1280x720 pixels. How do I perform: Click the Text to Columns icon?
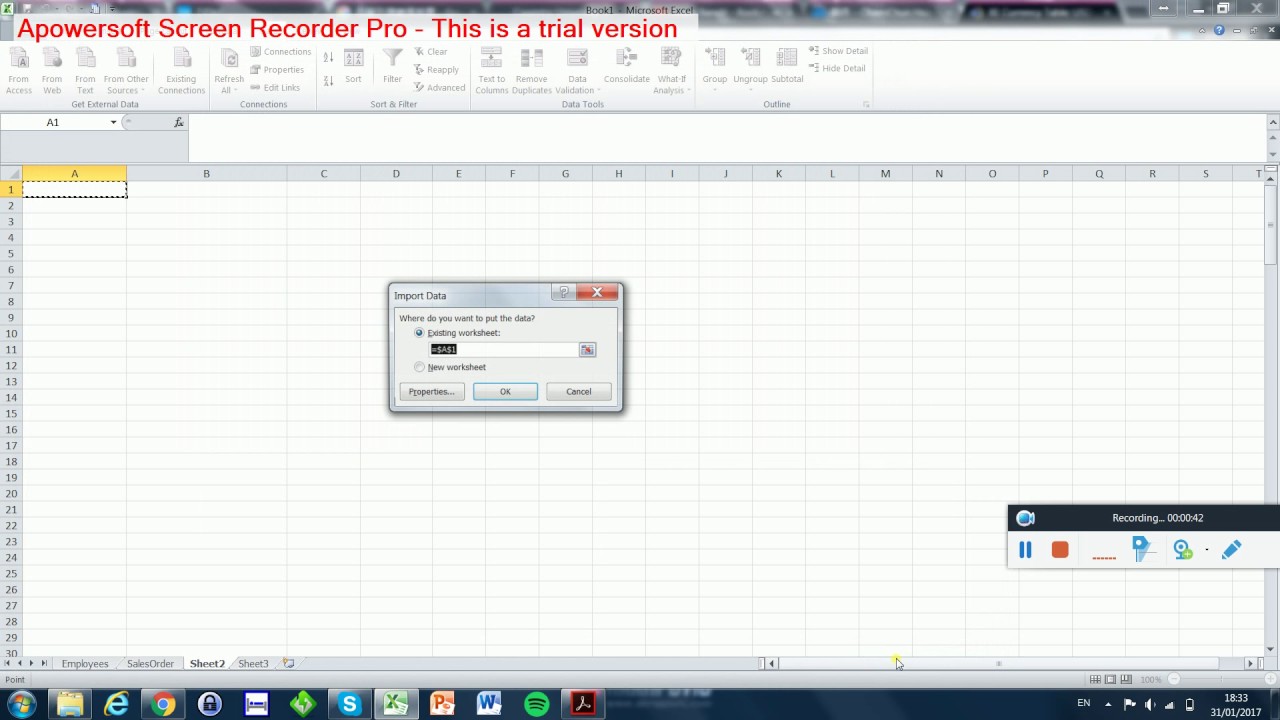(491, 70)
